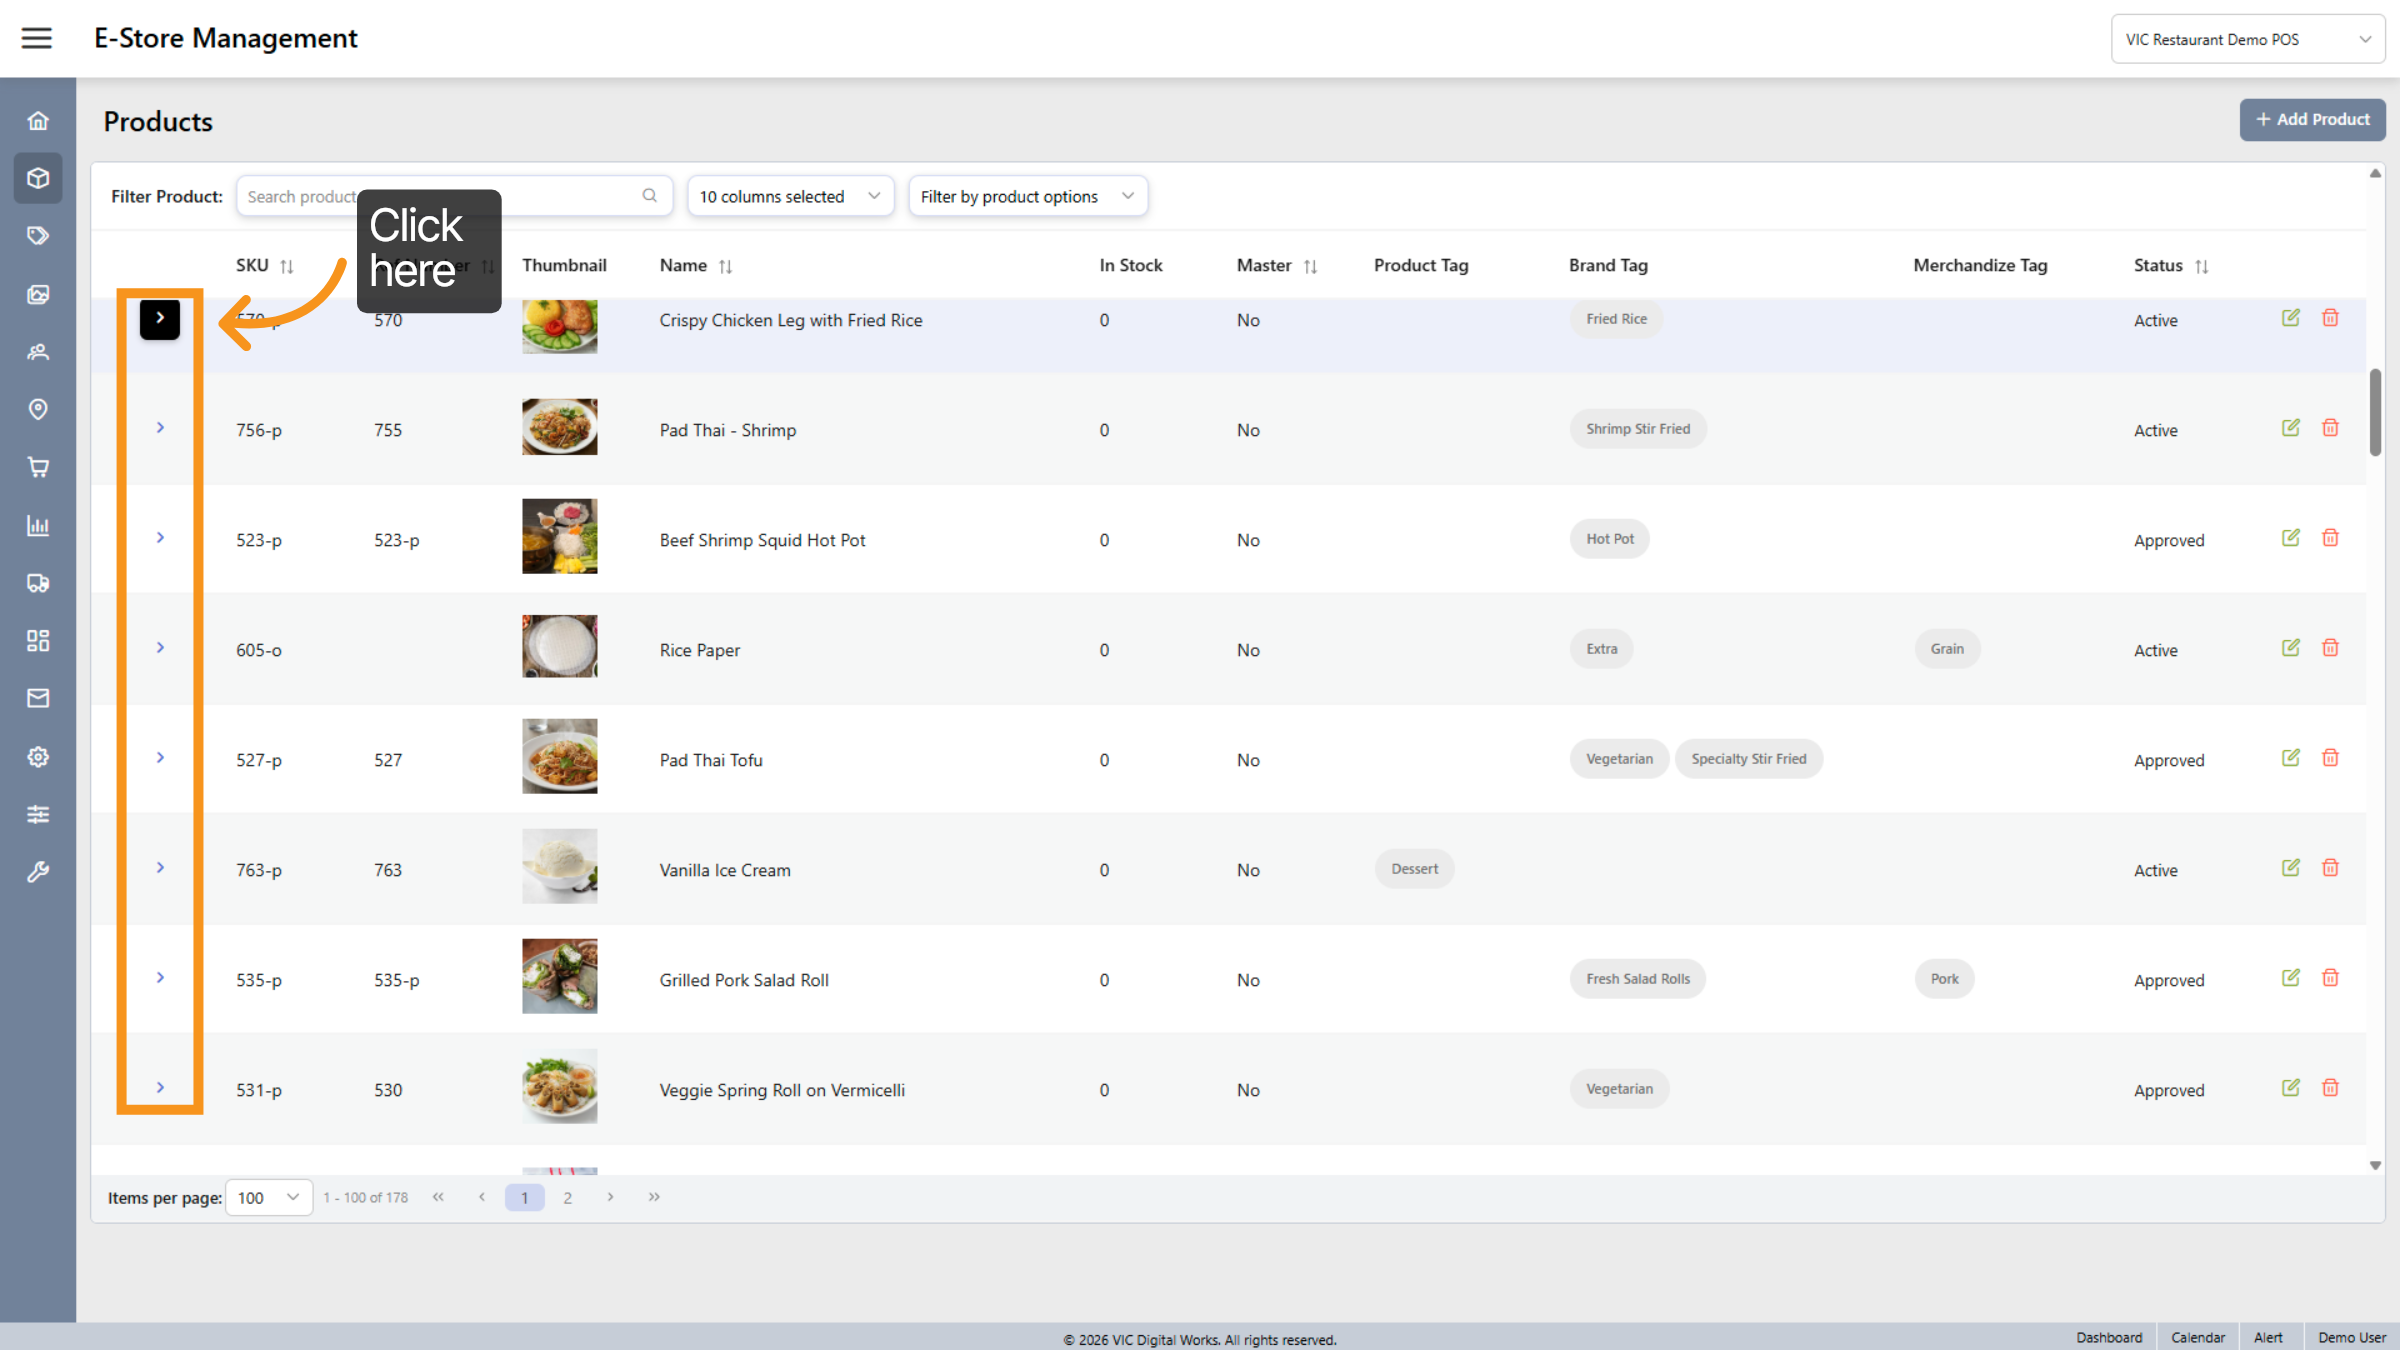
Task: Expand the Crispy Chicken Leg row
Action: (x=160, y=319)
